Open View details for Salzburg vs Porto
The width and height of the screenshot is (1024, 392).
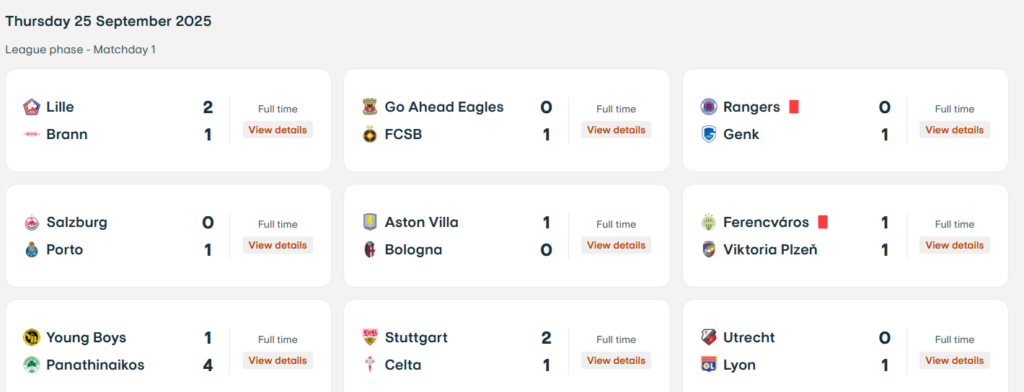tap(278, 245)
